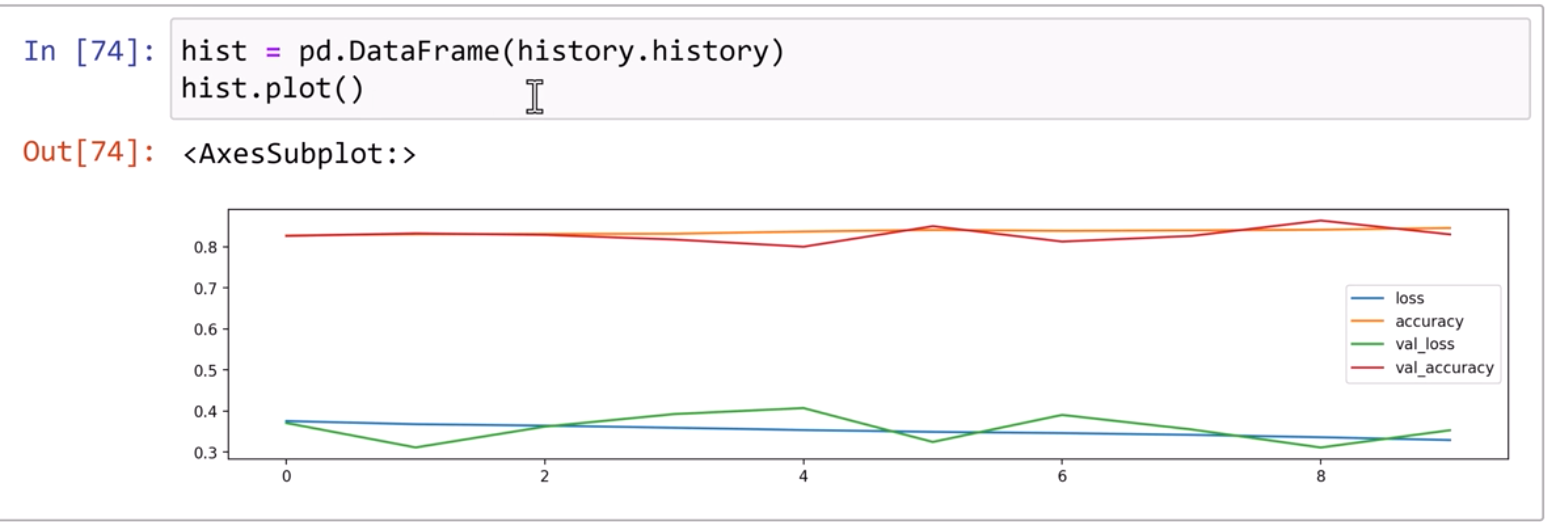
Task: Click the x-axis tick label 4
Action: pos(803,477)
